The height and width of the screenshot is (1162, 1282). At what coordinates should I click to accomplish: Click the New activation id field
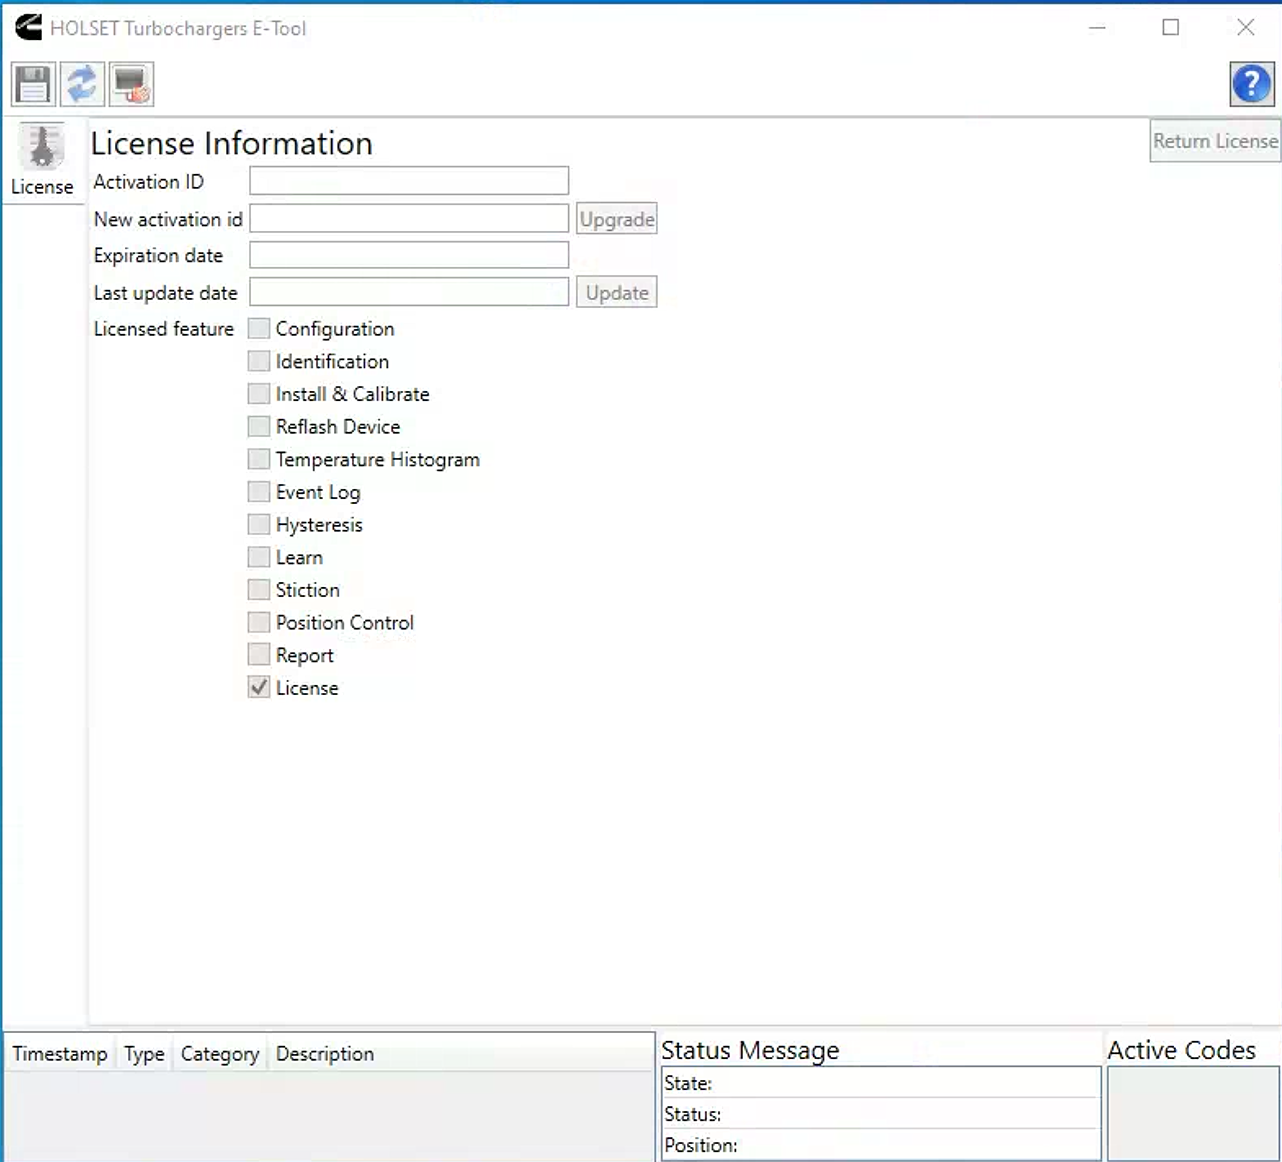point(409,218)
